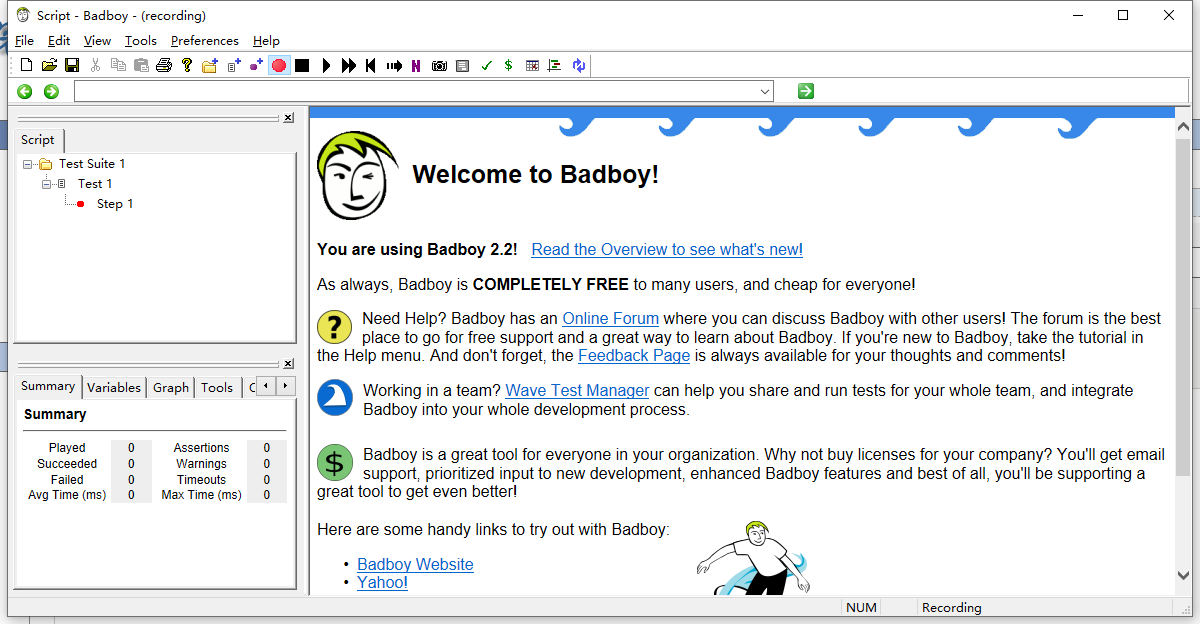
Task: Open 'Read the Overview to see what's new' link
Action: click(x=667, y=250)
